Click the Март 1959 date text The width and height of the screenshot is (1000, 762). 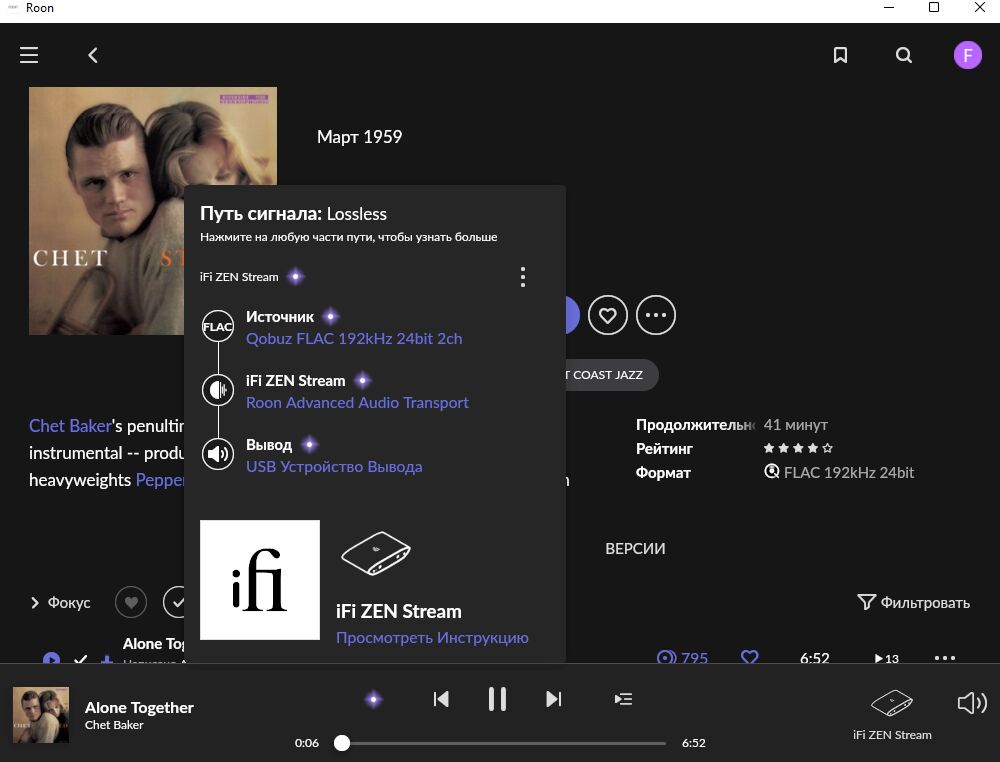click(360, 137)
